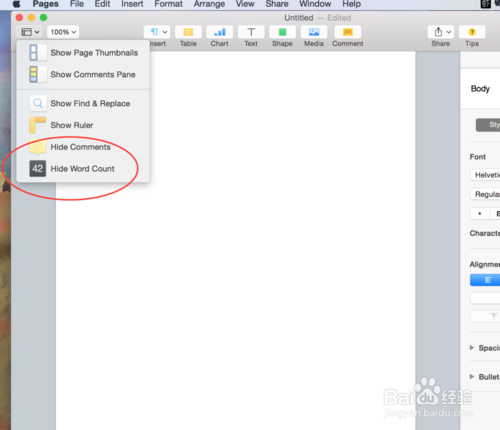The image size is (500, 430).
Task: Open the View menu toolbar button
Action: [x=29, y=32]
